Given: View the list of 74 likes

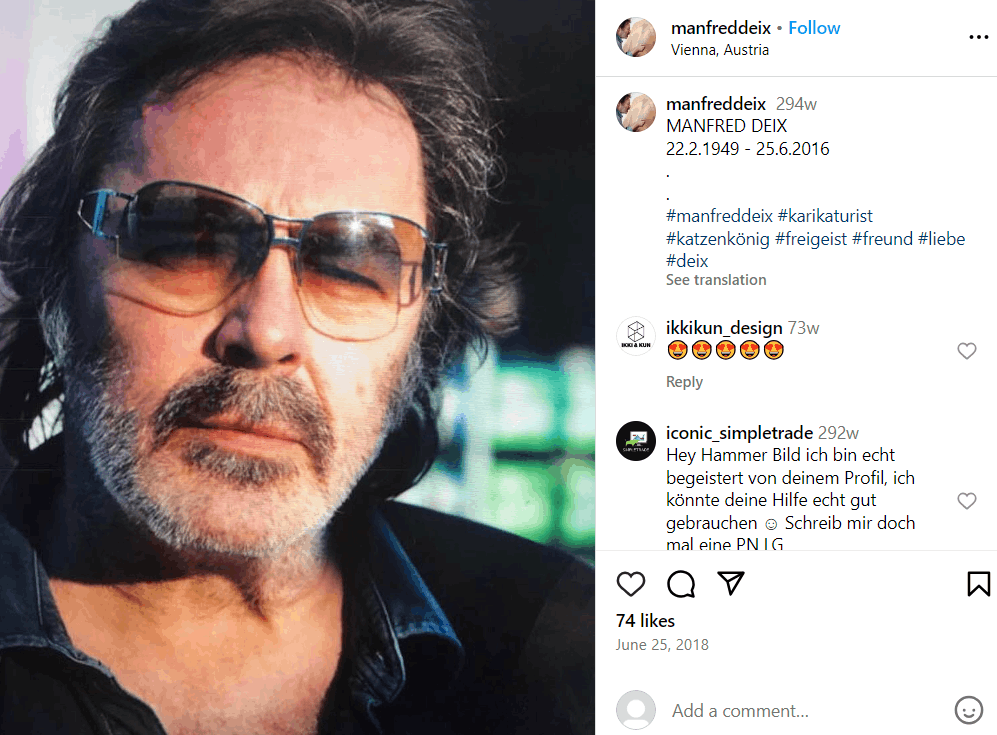Looking at the screenshot, I should point(645,621).
